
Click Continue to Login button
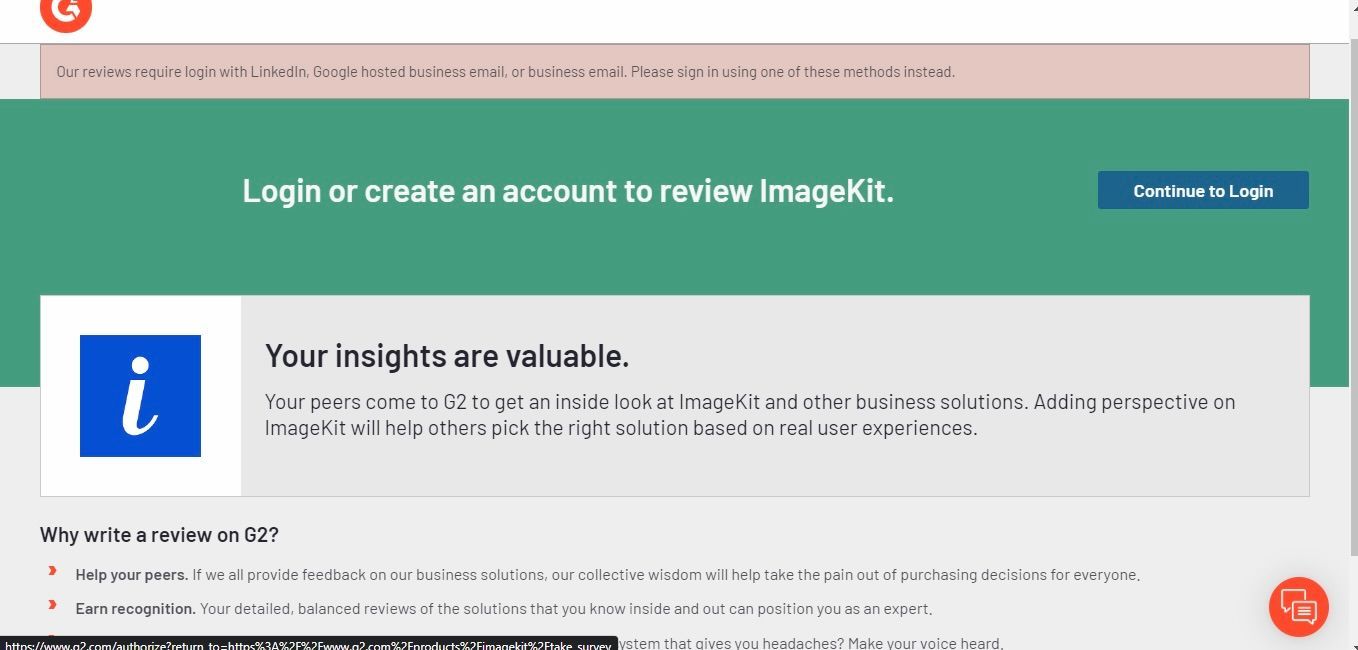(1203, 190)
